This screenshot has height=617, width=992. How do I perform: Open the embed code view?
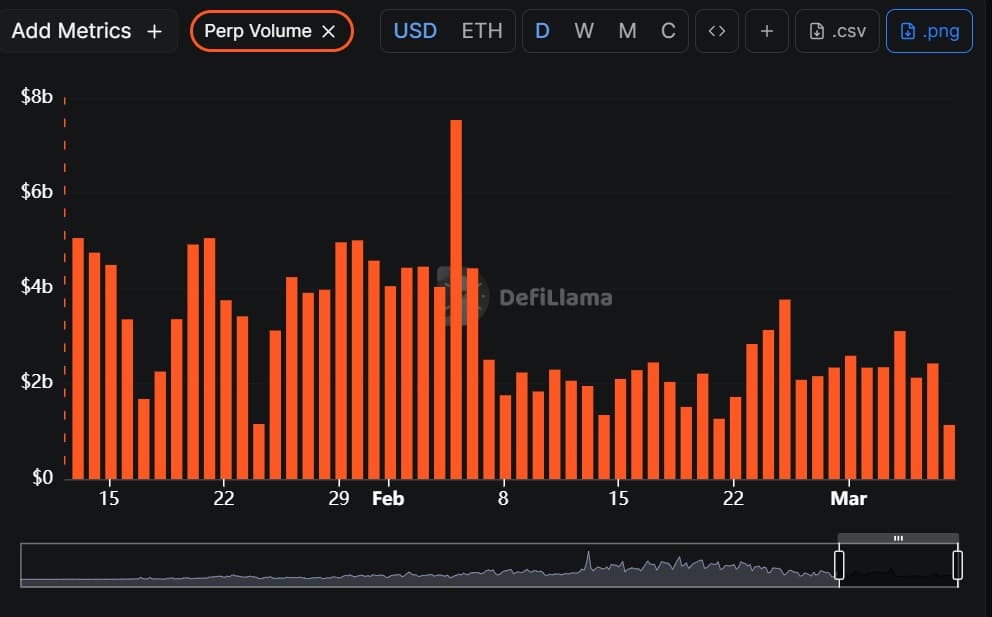[717, 31]
